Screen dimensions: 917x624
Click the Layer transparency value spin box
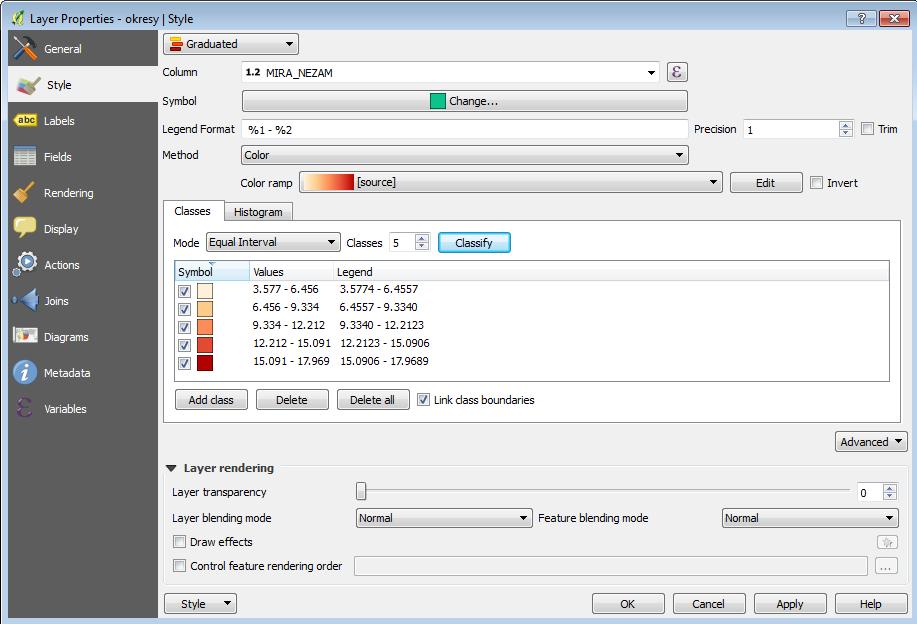click(x=877, y=492)
